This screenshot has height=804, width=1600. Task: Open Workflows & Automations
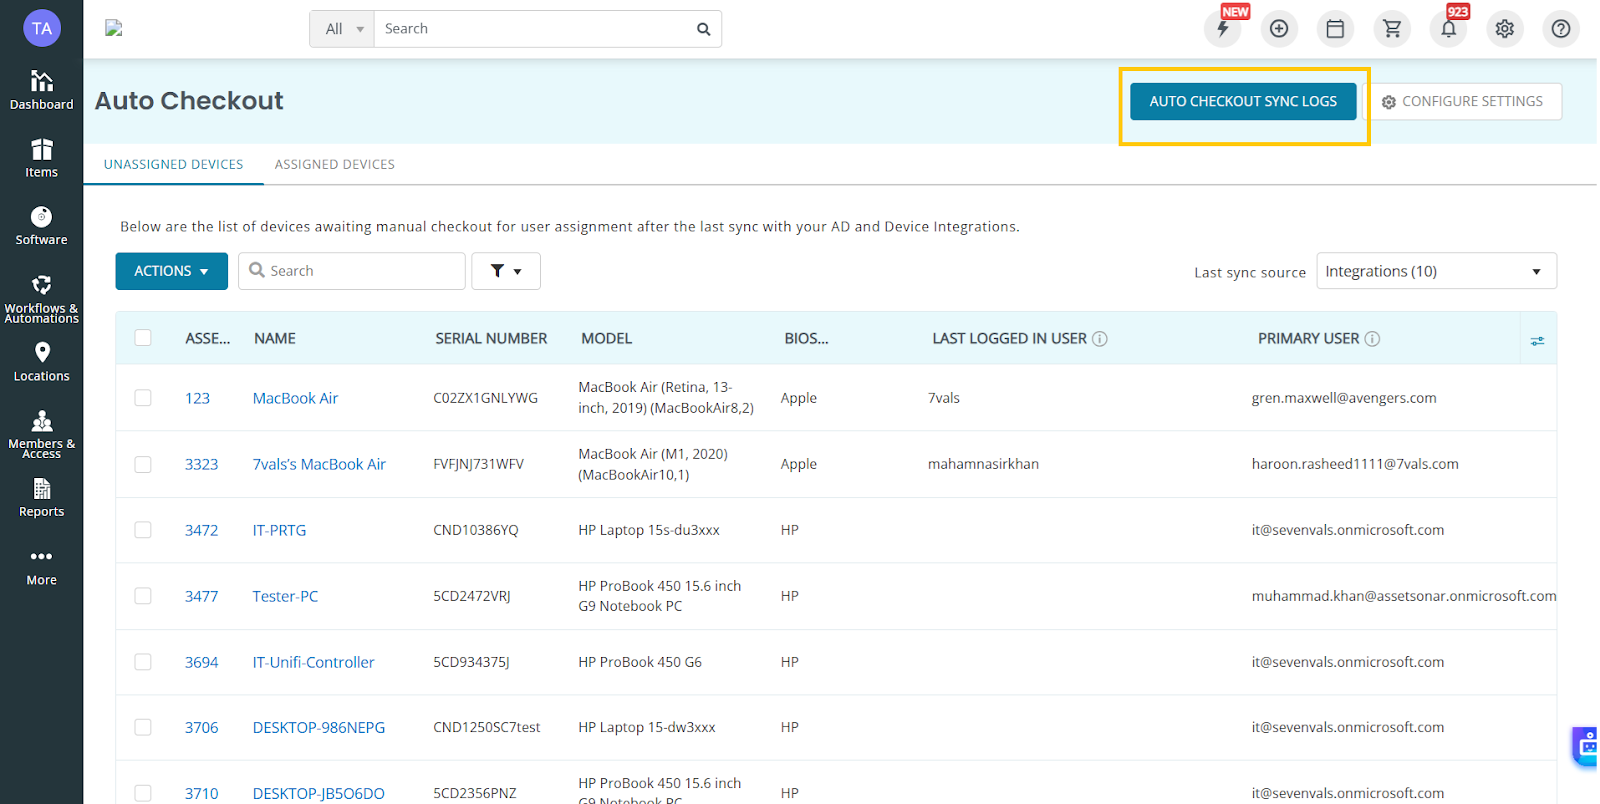pos(41,298)
